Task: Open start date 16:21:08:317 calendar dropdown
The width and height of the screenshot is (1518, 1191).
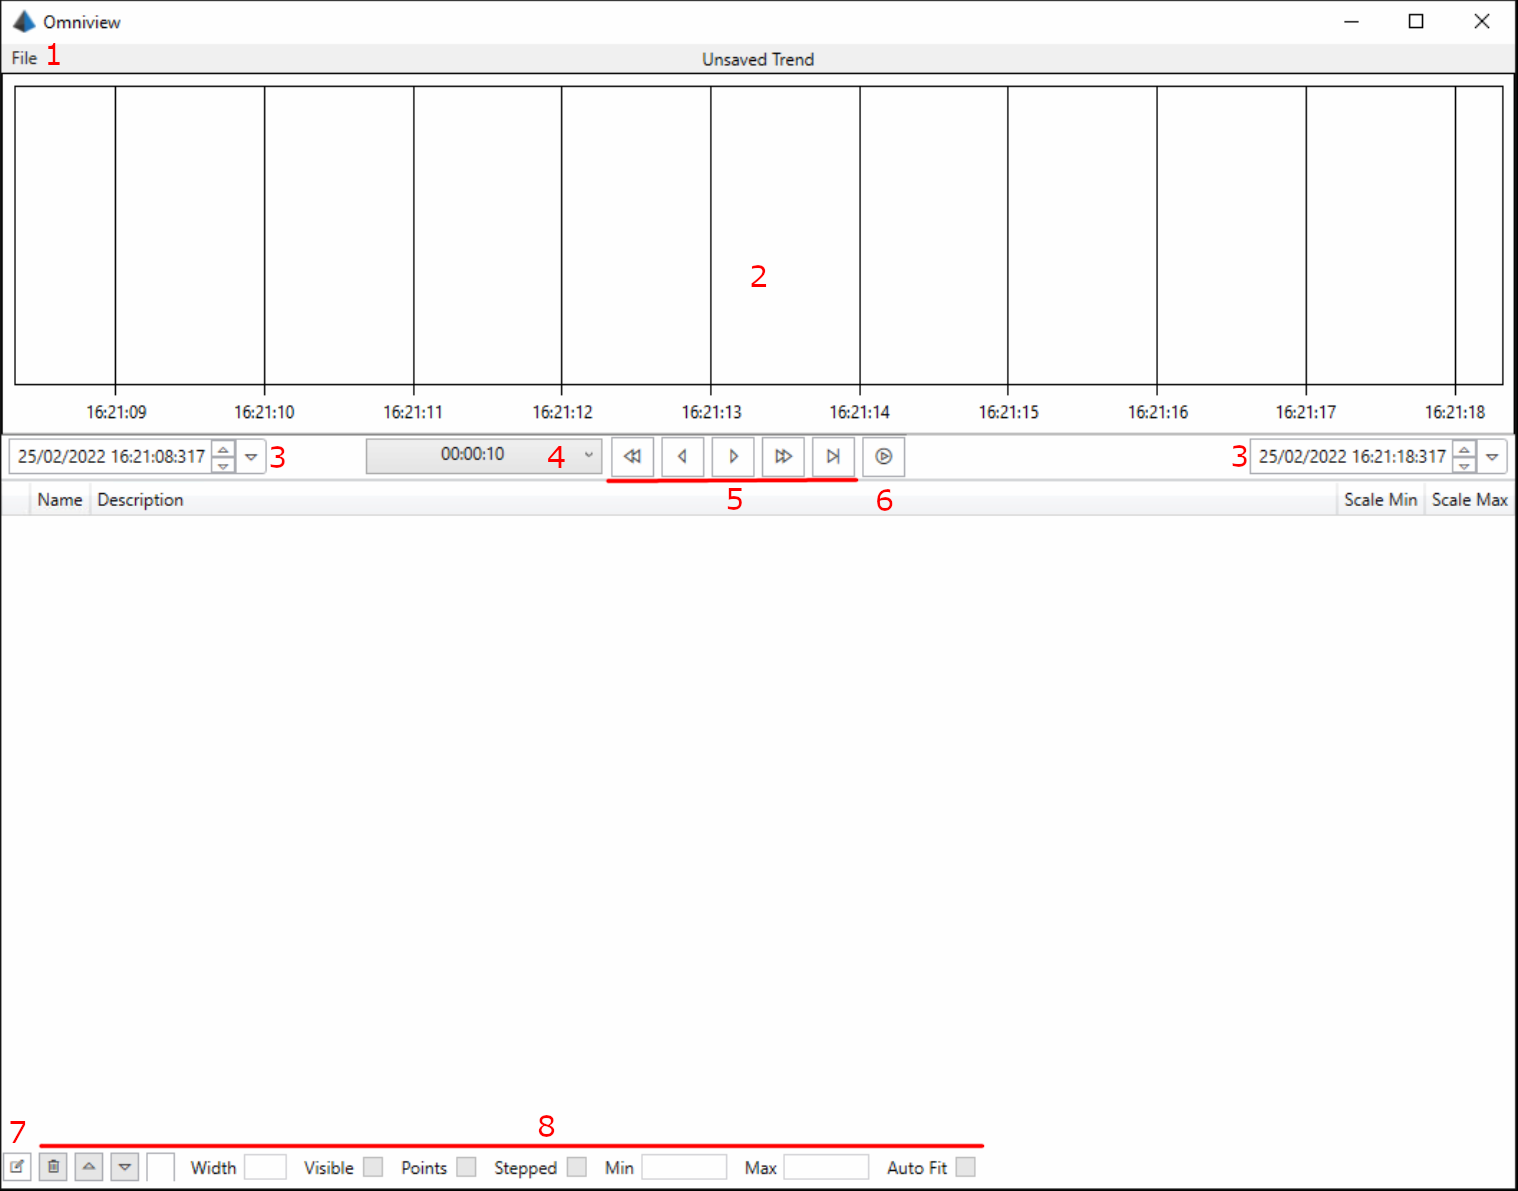Action: pos(251,457)
